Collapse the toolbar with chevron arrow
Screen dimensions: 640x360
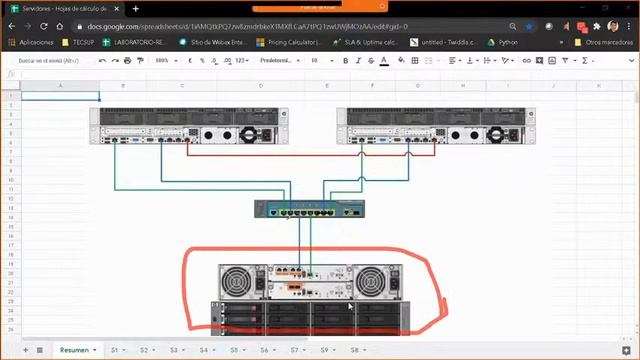[631, 60]
